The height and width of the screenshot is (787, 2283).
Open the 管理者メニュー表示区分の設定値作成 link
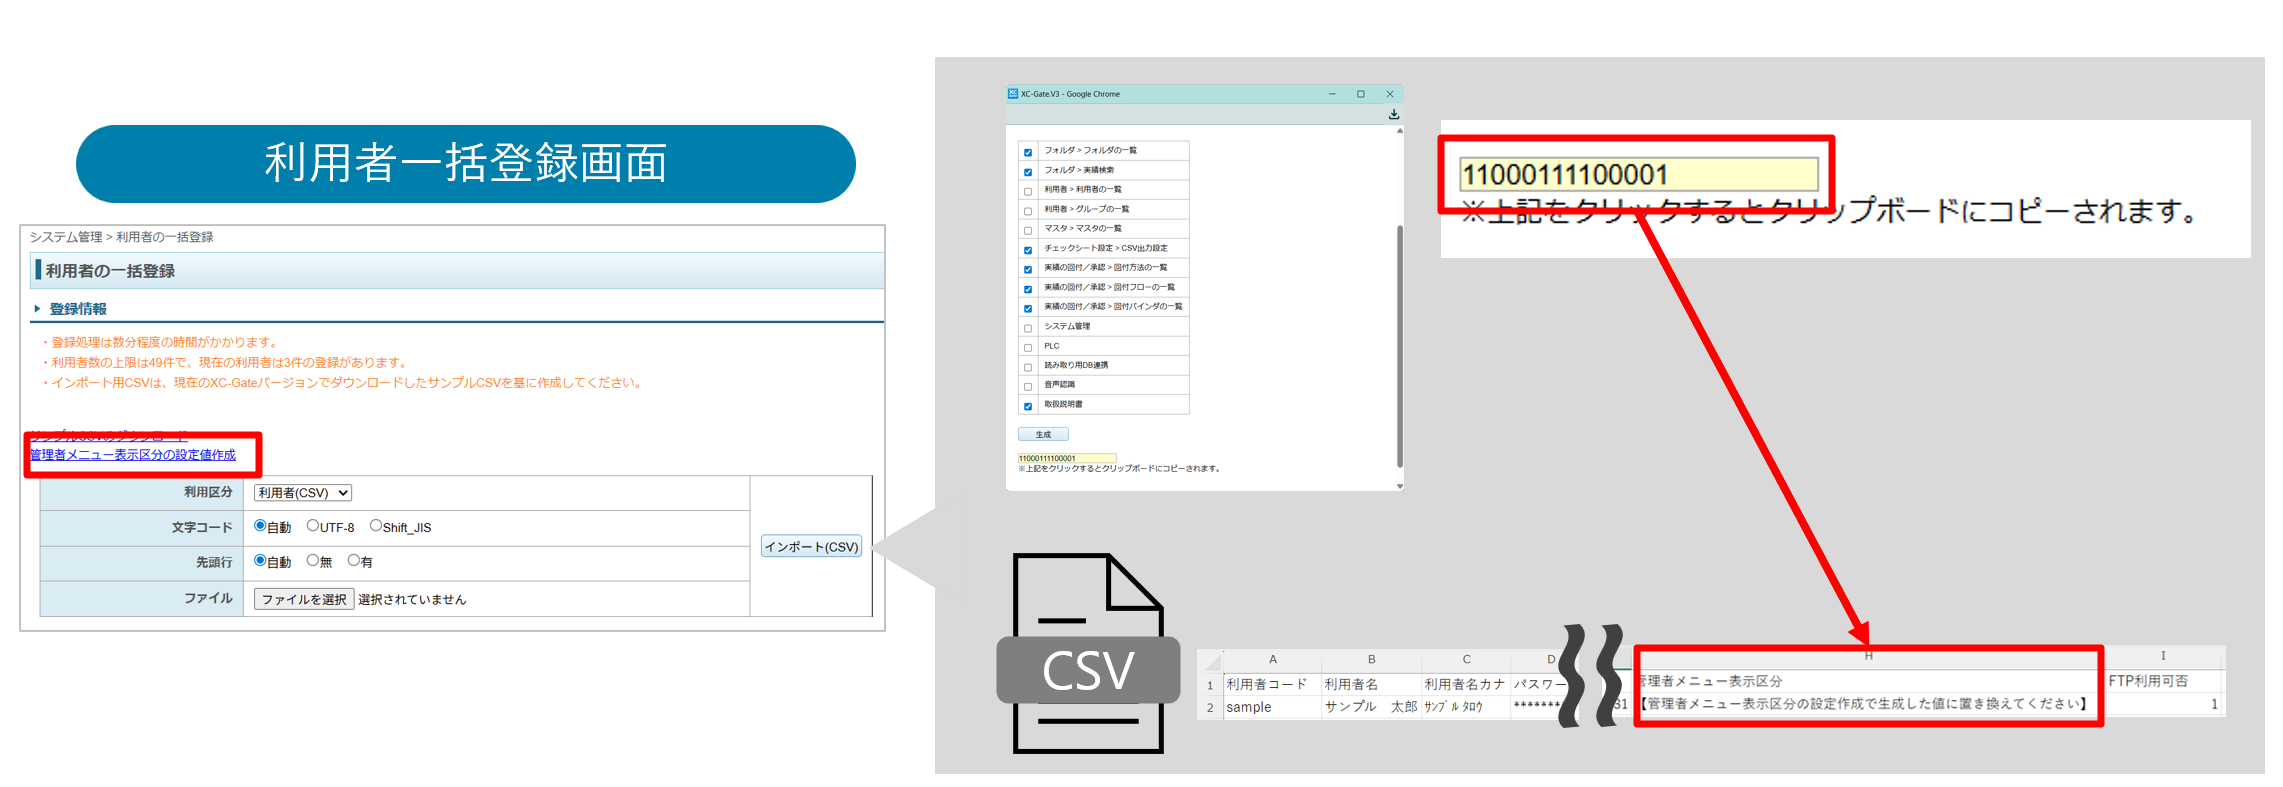(133, 455)
